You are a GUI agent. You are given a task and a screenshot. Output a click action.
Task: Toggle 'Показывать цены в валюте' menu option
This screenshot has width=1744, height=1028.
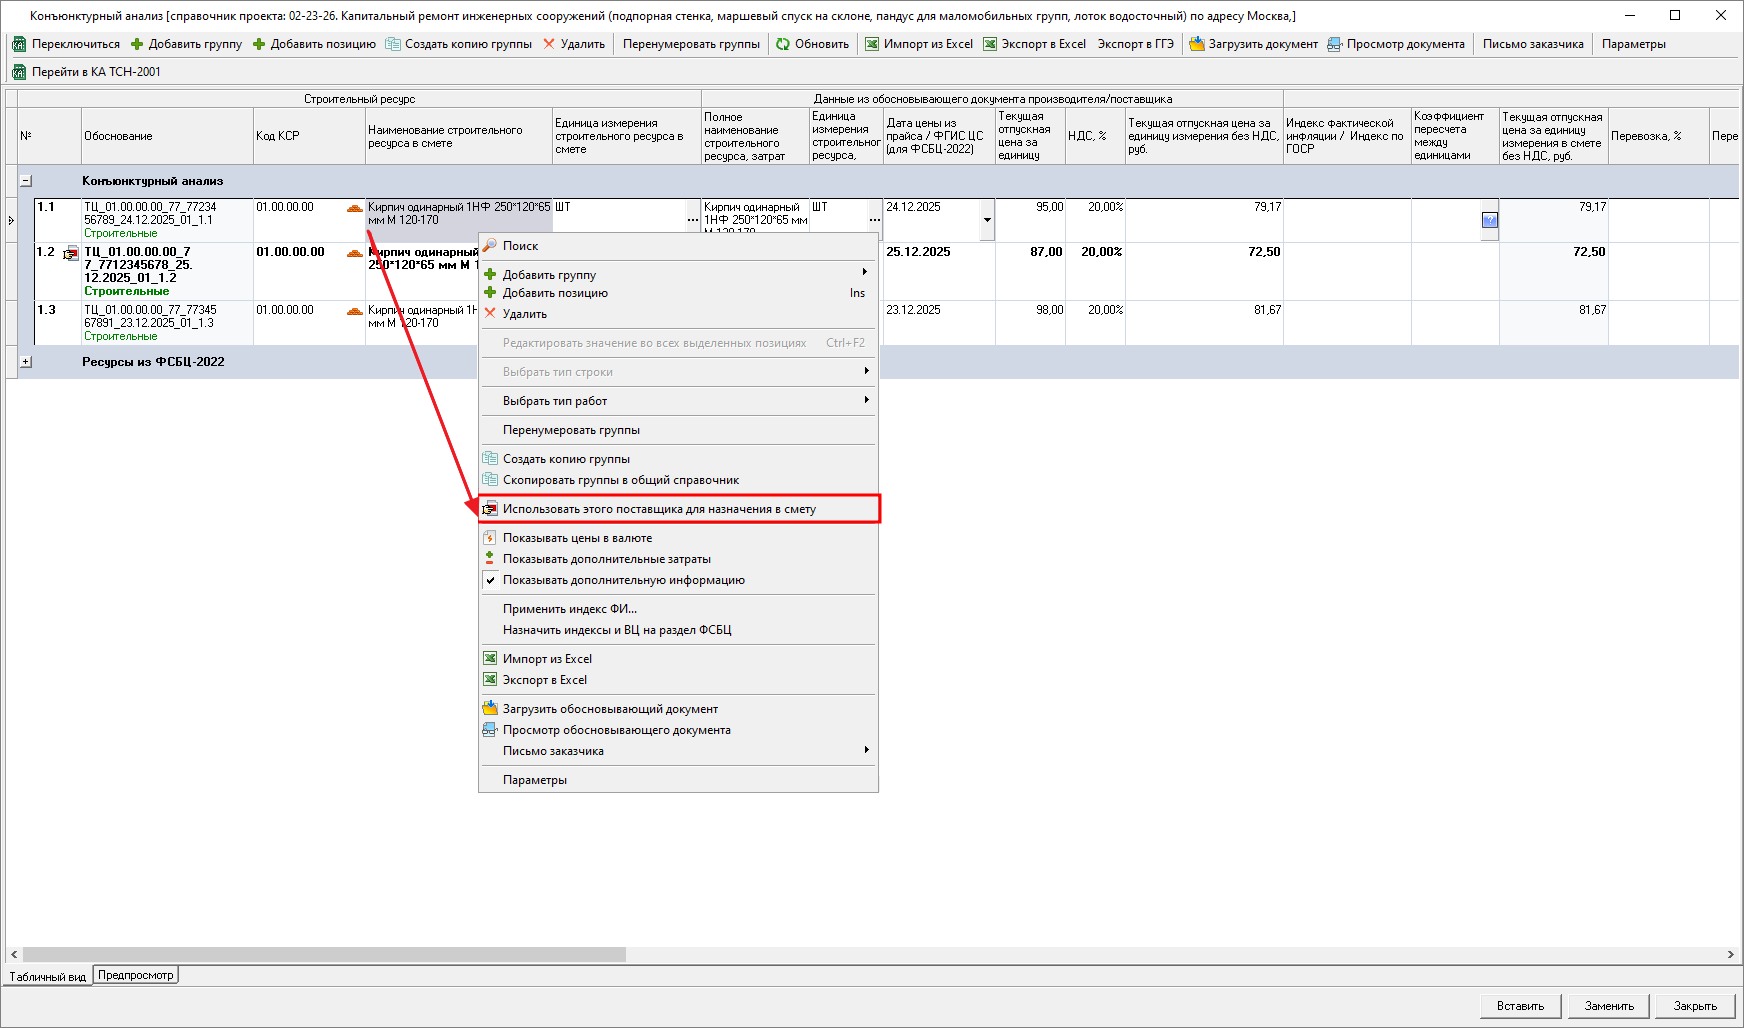tap(577, 538)
